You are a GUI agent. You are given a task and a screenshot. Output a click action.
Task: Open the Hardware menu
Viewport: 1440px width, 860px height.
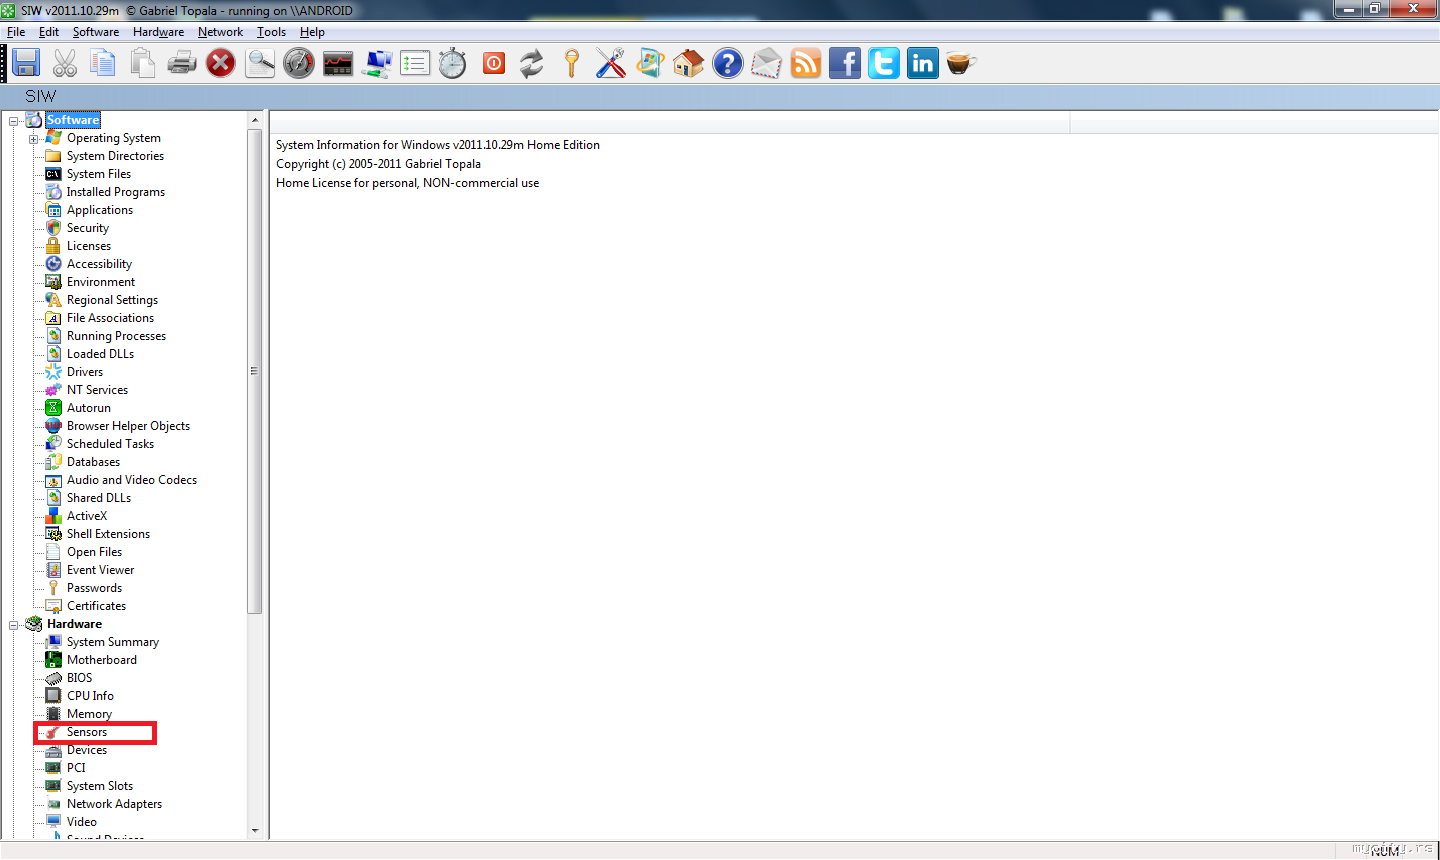point(158,32)
